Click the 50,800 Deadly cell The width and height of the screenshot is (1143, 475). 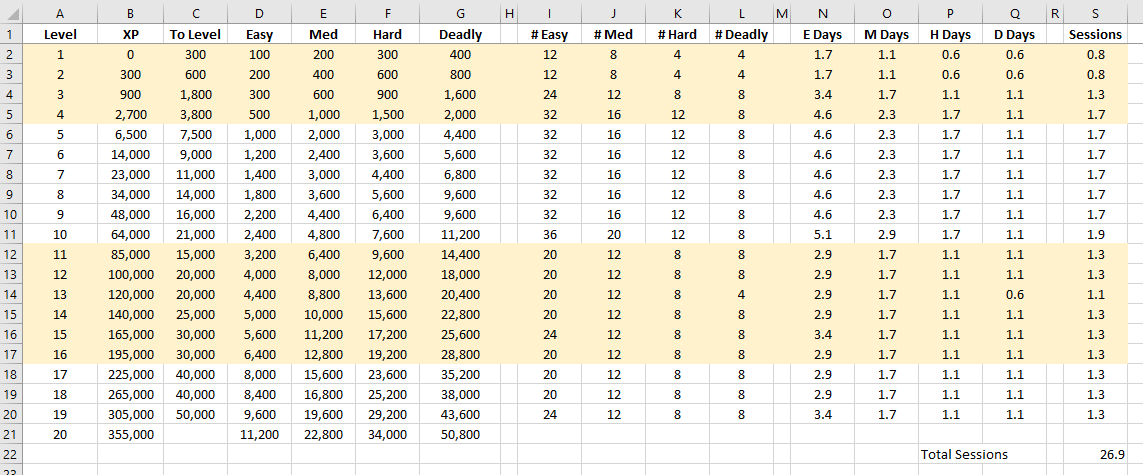460,434
